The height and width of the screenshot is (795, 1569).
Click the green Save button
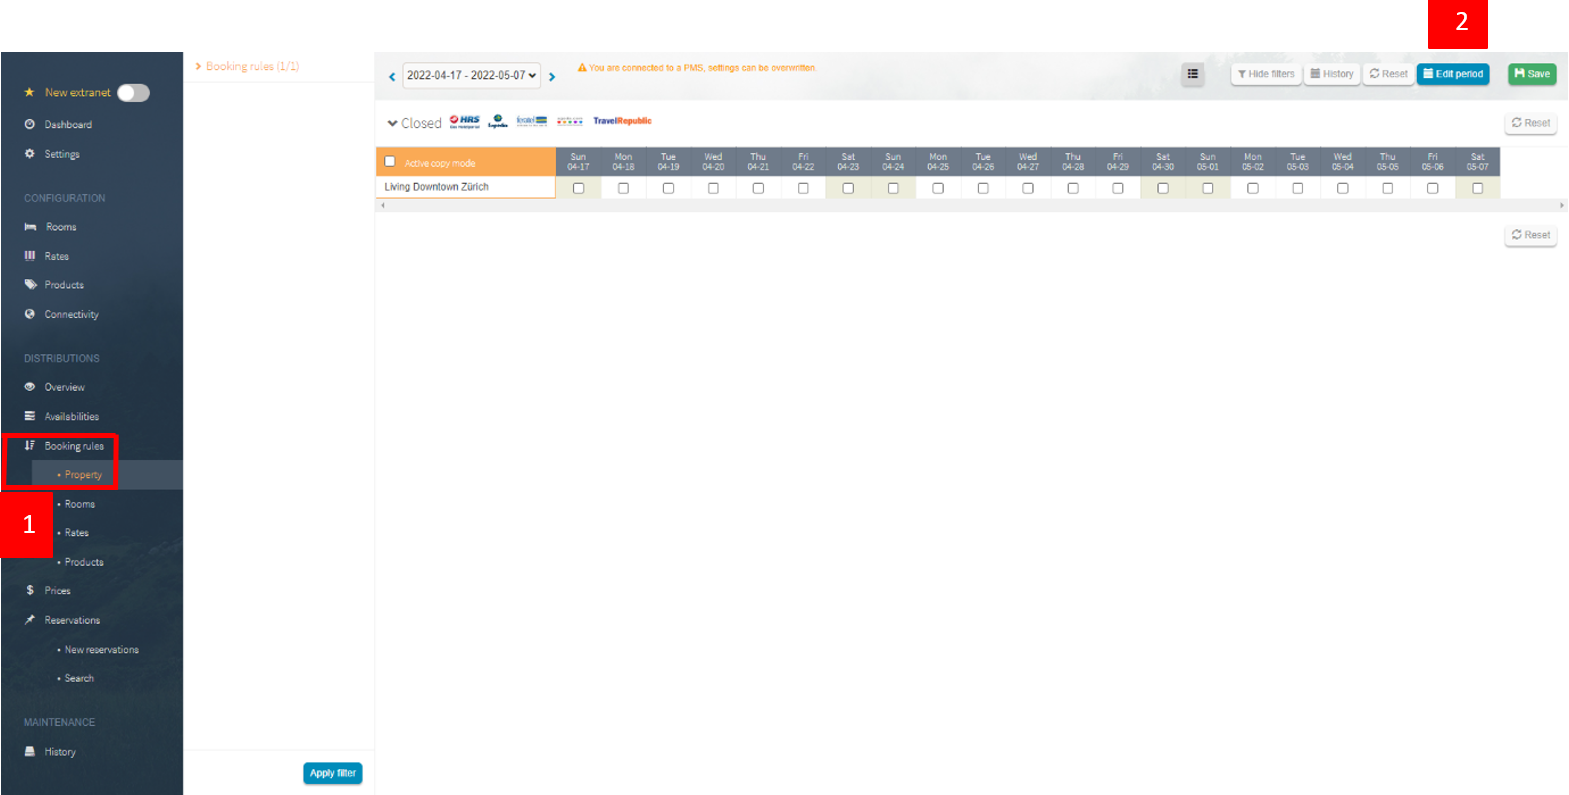(x=1532, y=74)
